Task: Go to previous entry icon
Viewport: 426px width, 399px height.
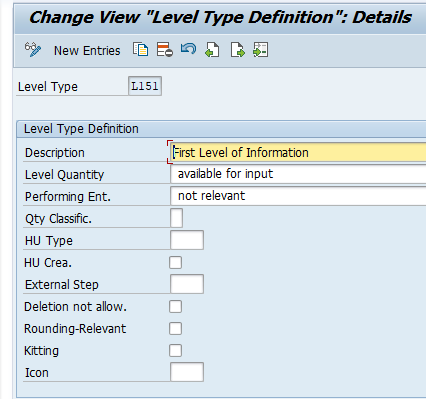Action: [x=212, y=50]
